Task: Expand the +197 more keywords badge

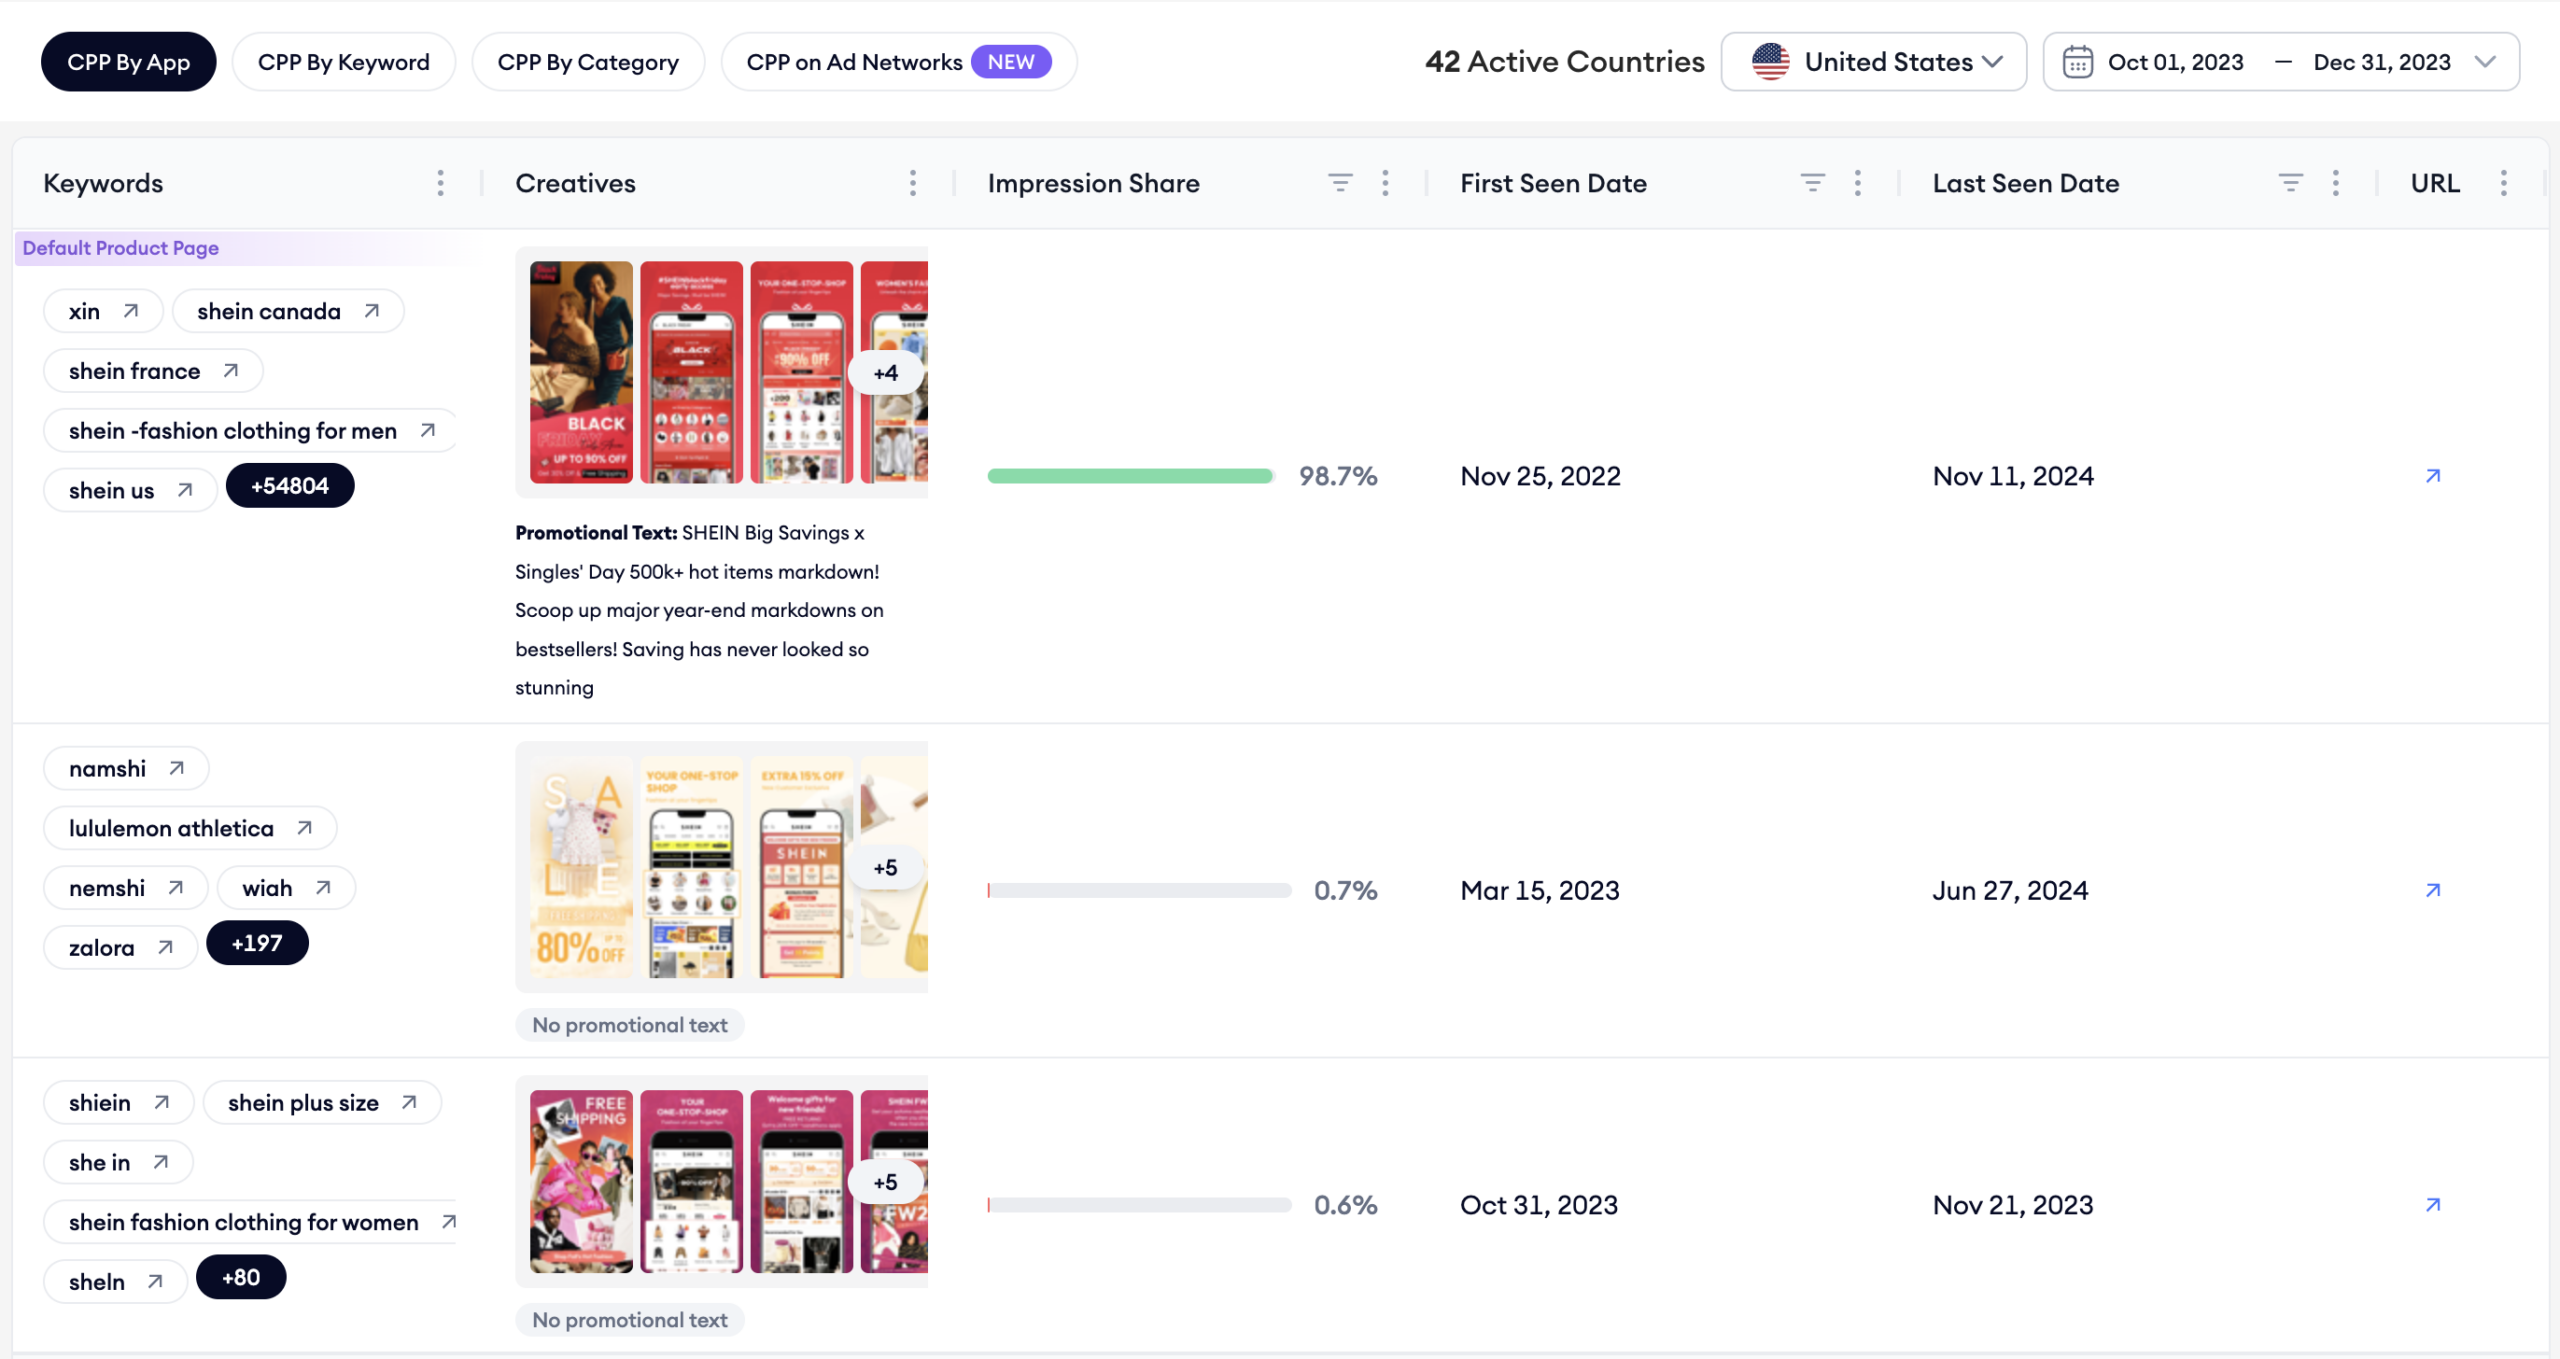Action: click(257, 943)
